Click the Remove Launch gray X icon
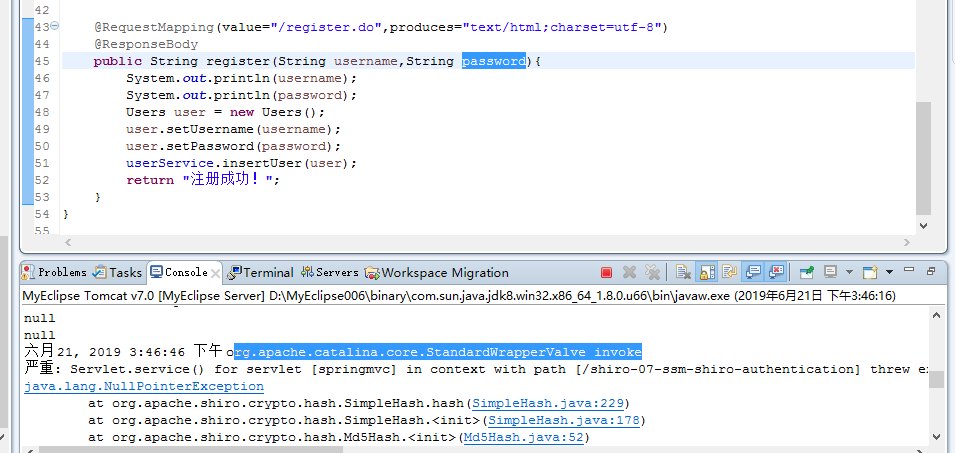955x453 pixels. coord(629,272)
